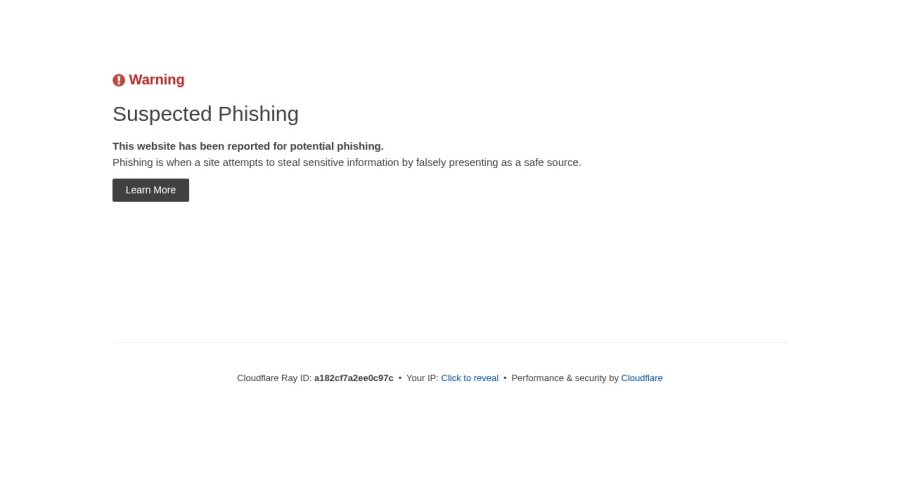Click the "Cloudflare Ray ID:" label
The width and height of the screenshot is (900, 500).
[274, 378]
